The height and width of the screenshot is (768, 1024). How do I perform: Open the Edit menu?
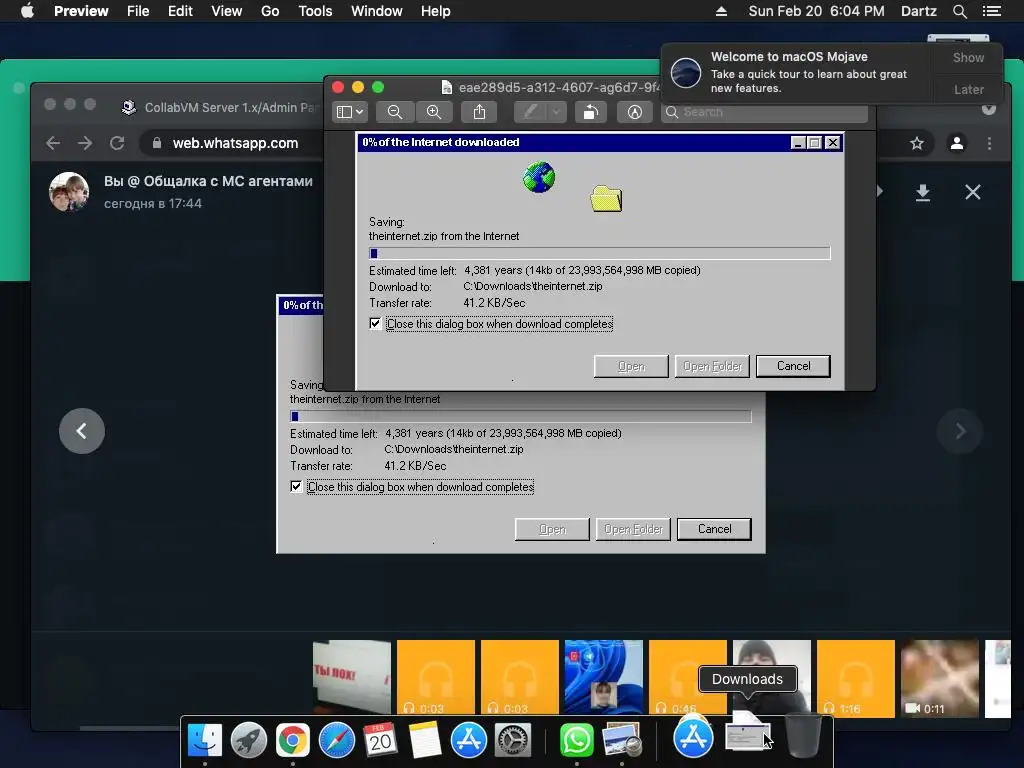click(180, 11)
